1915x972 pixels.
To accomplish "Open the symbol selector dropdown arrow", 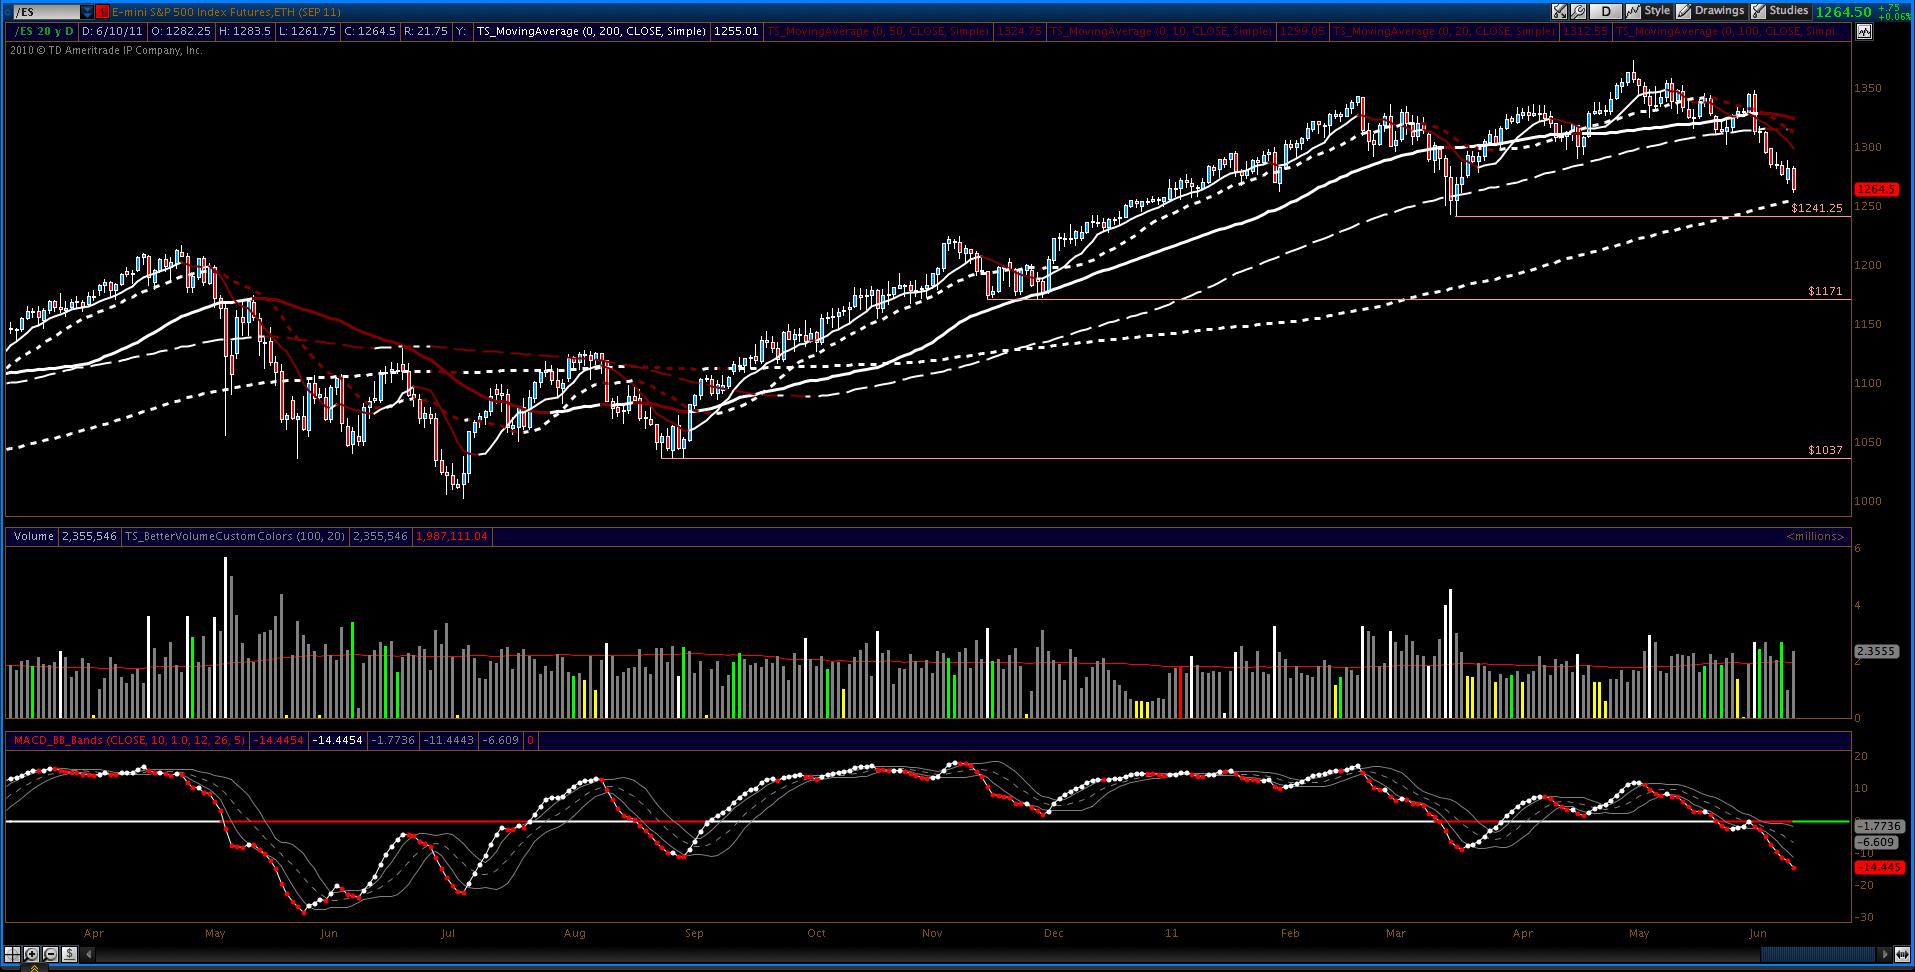I will click(88, 12).
